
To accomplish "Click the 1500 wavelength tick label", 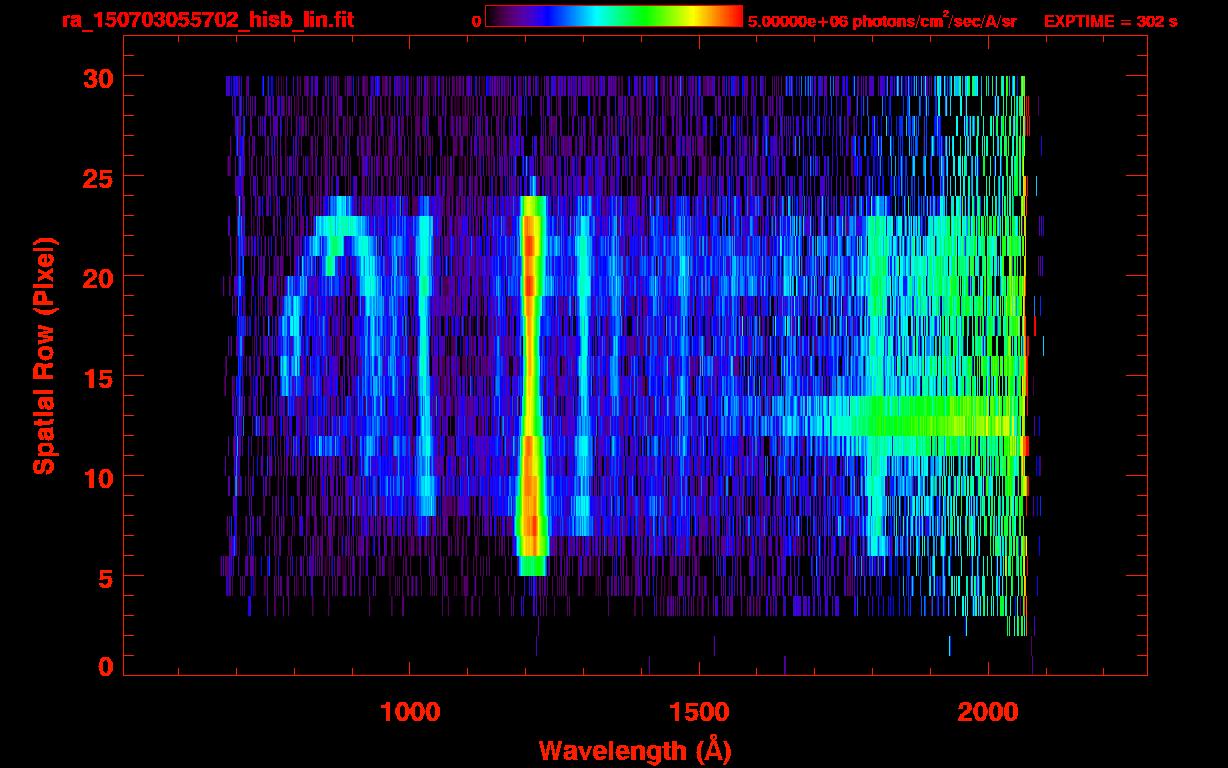I will [x=699, y=711].
